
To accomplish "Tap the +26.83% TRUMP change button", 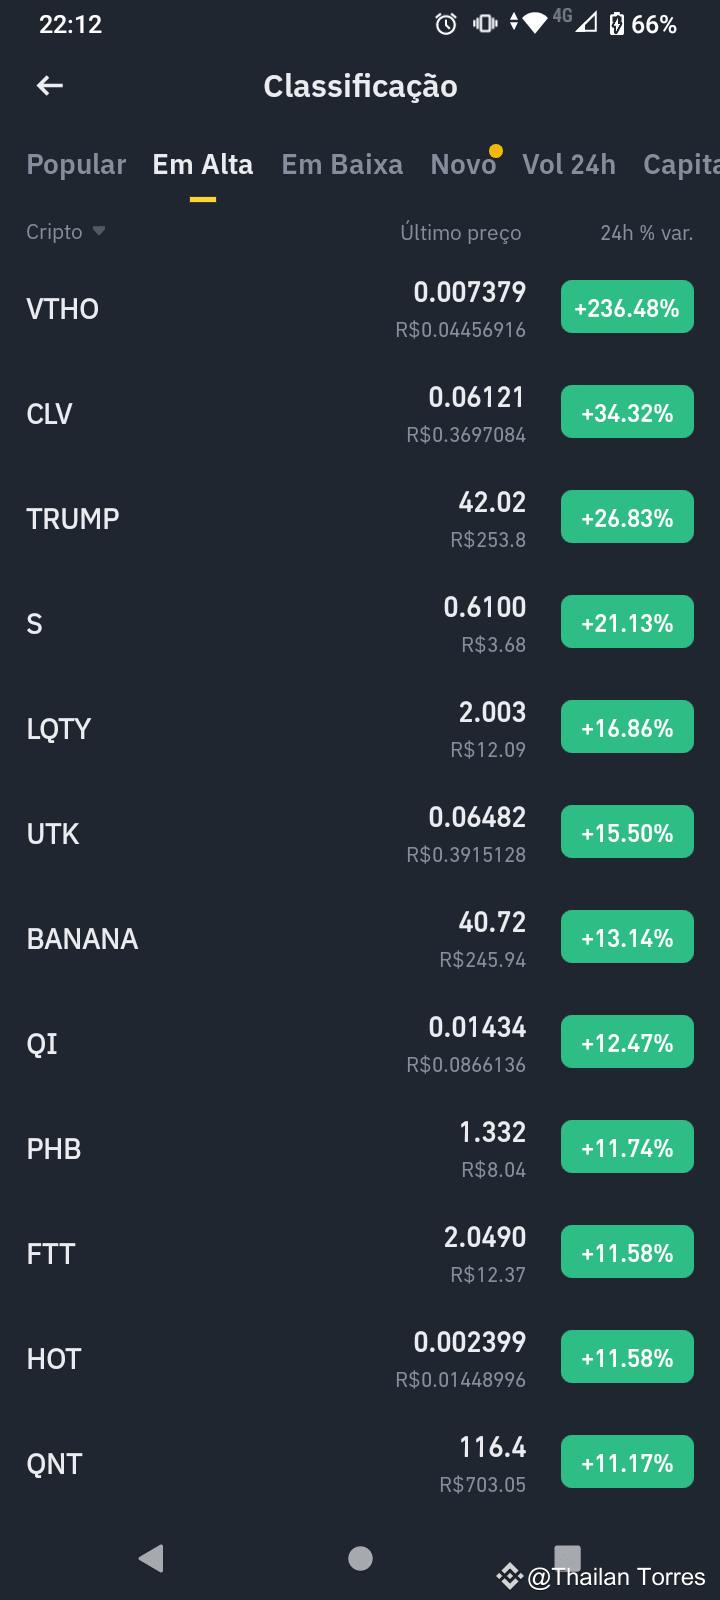I will 627,518.
